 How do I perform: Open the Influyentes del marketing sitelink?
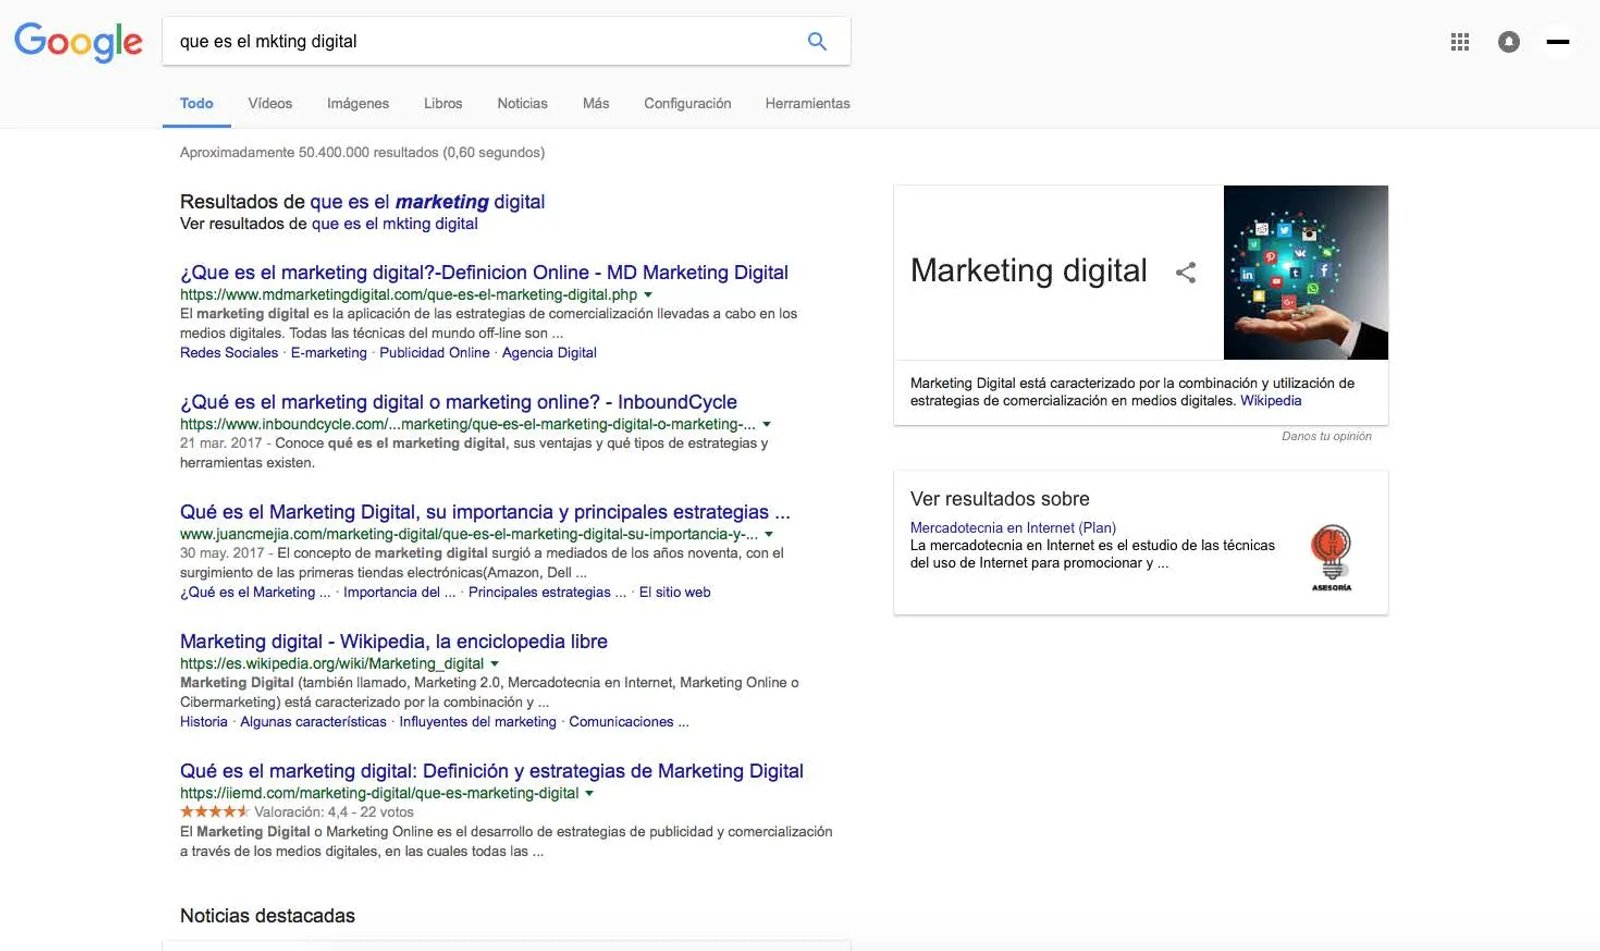coord(478,722)
